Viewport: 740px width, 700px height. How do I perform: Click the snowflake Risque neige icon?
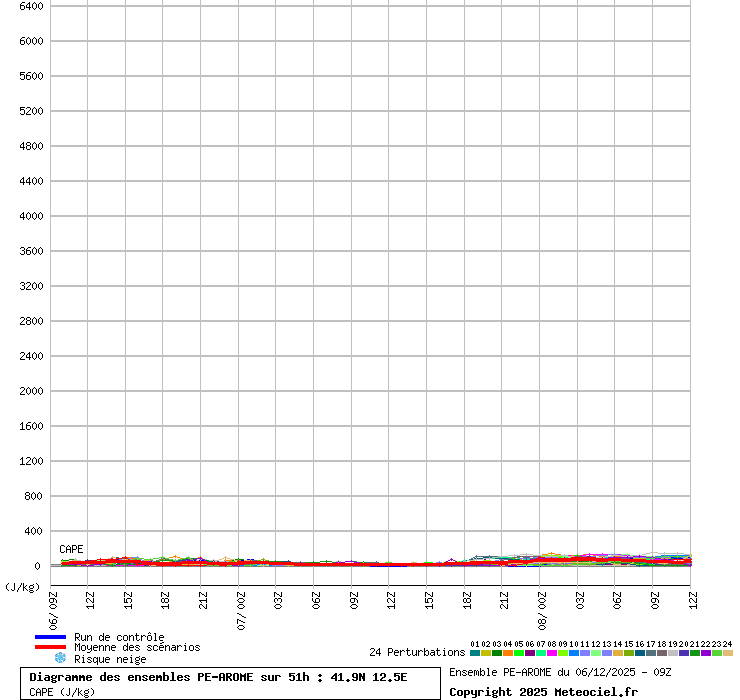coord(60,658)
